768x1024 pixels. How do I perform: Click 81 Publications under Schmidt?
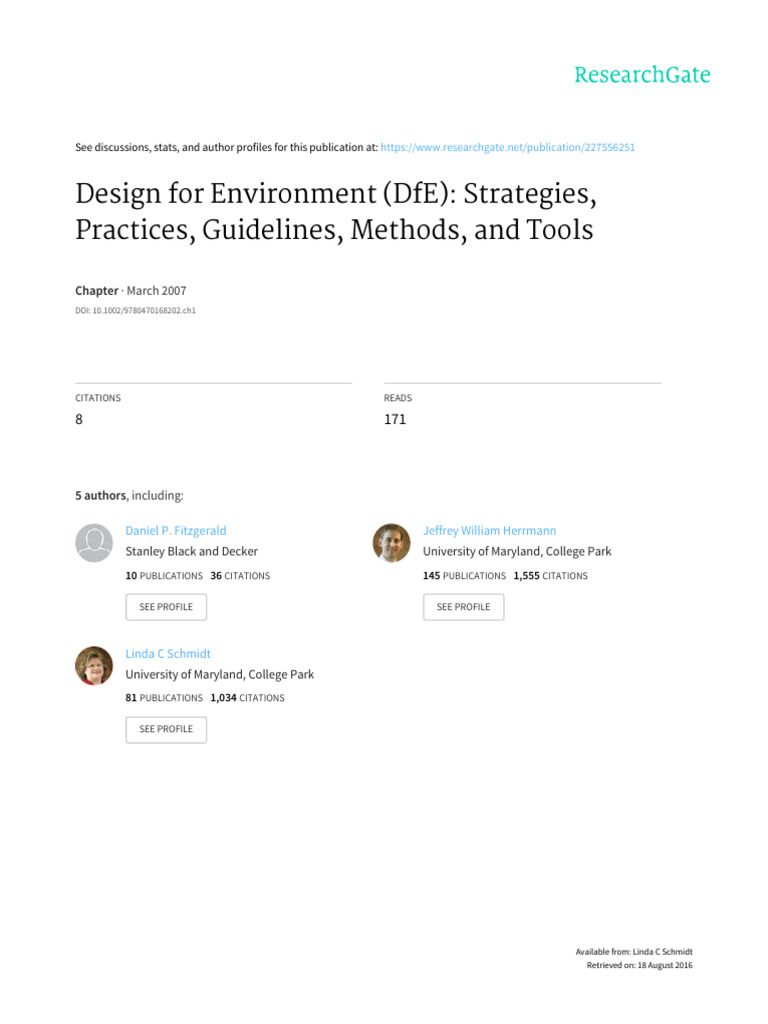(x=164, y=698)
